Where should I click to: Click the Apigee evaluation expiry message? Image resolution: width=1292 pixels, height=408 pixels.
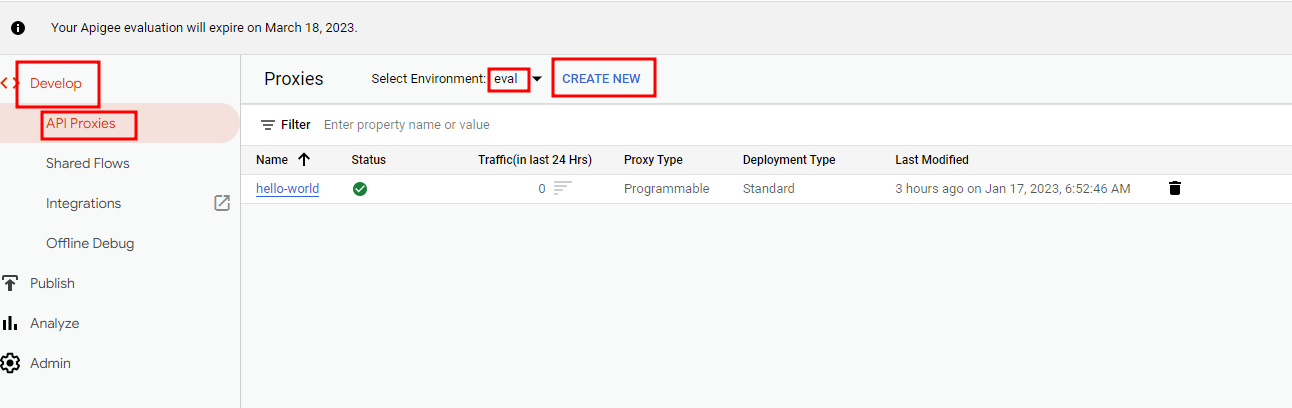point(204,28)
